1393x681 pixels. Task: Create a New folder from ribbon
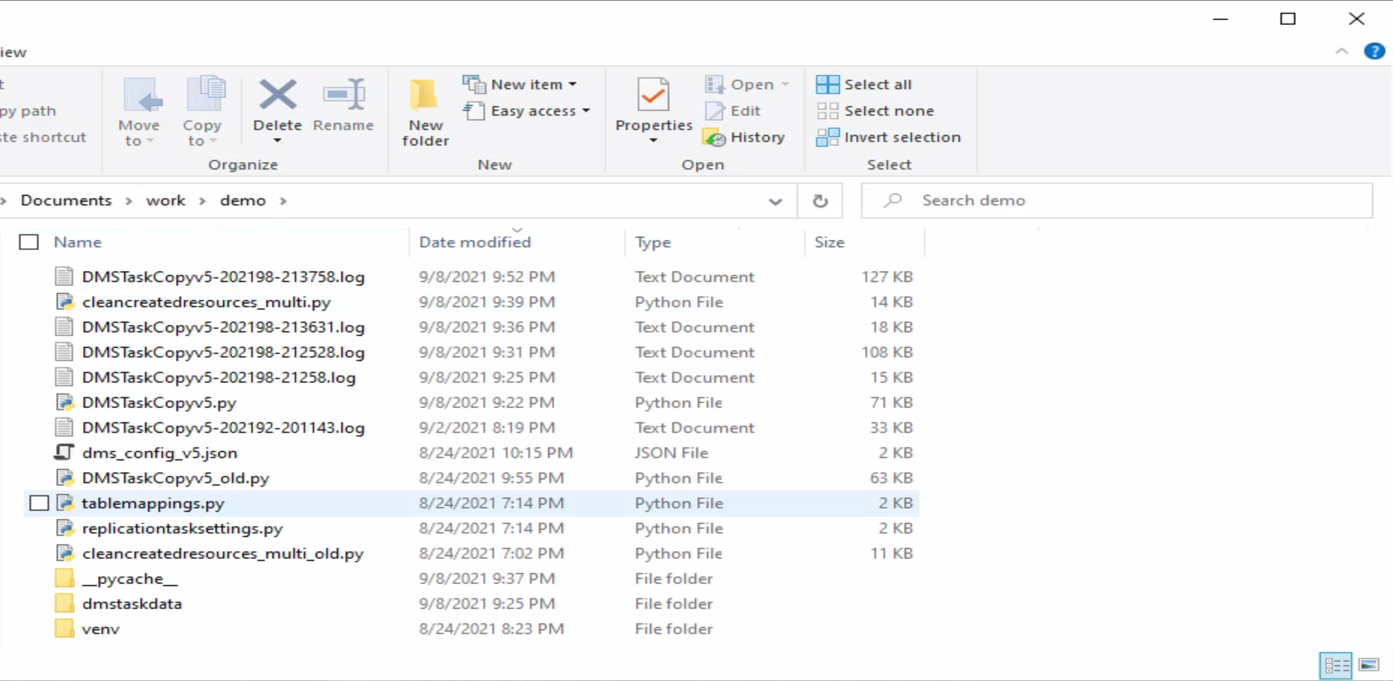pyautogui.click(x=425, y=111)
